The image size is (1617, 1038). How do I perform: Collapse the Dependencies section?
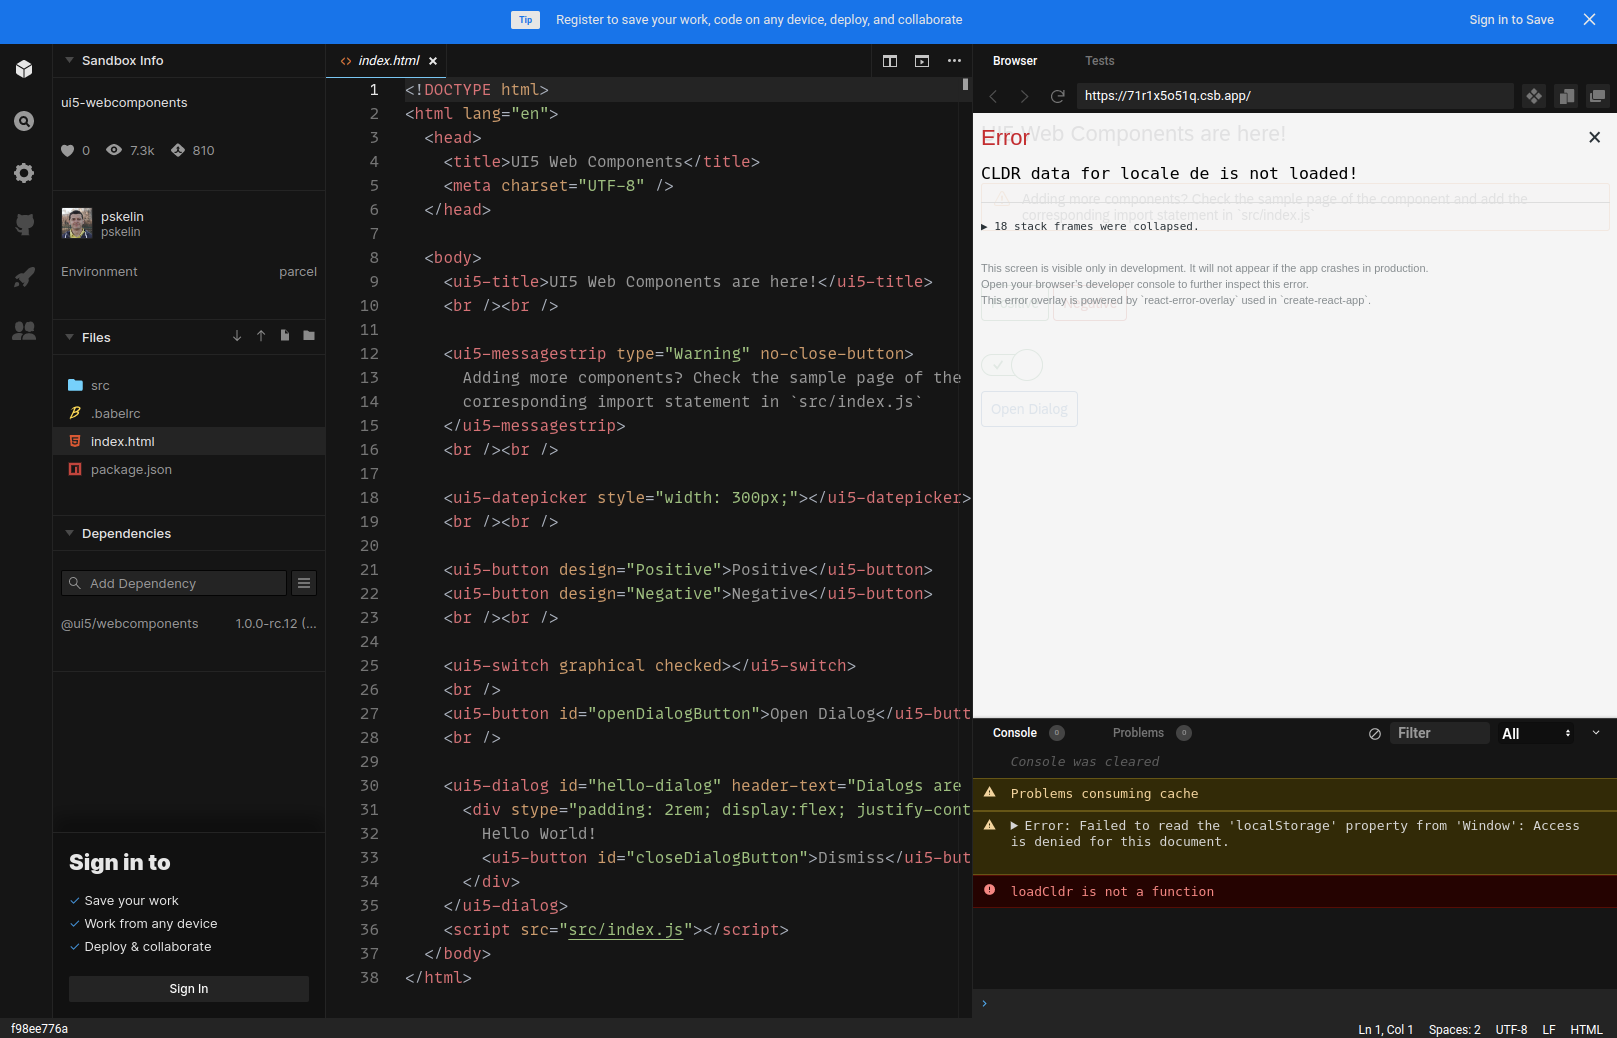pos(69,533)
